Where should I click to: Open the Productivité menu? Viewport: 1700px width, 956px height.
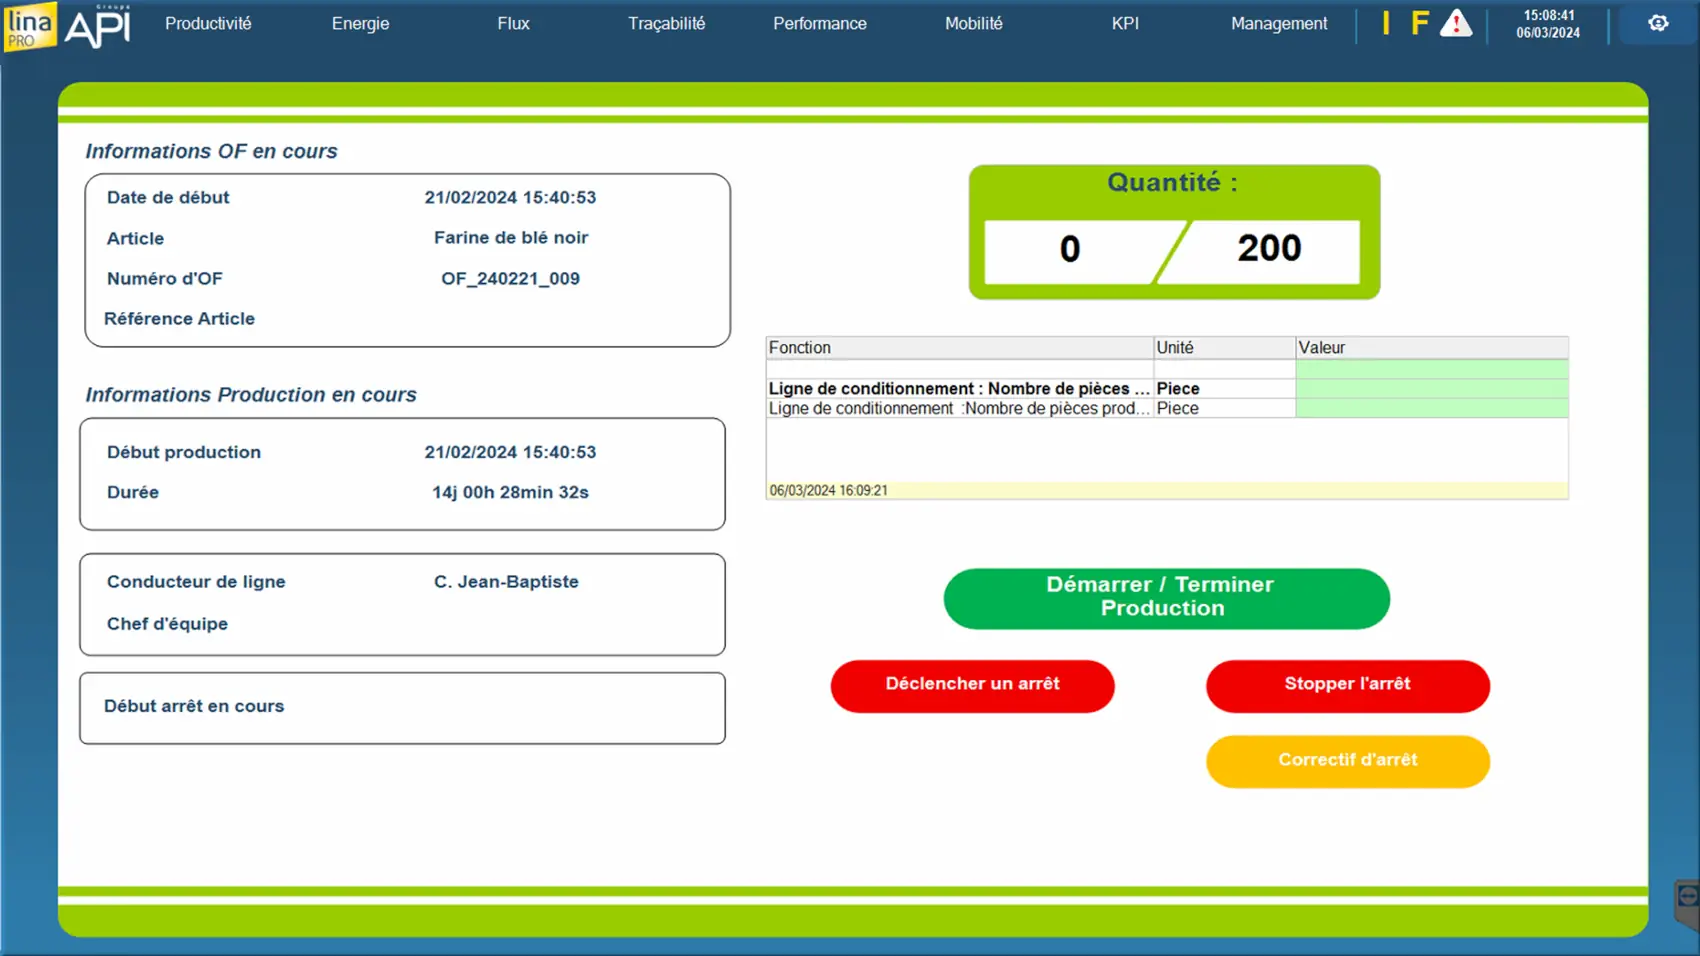(x=208, y=23)
